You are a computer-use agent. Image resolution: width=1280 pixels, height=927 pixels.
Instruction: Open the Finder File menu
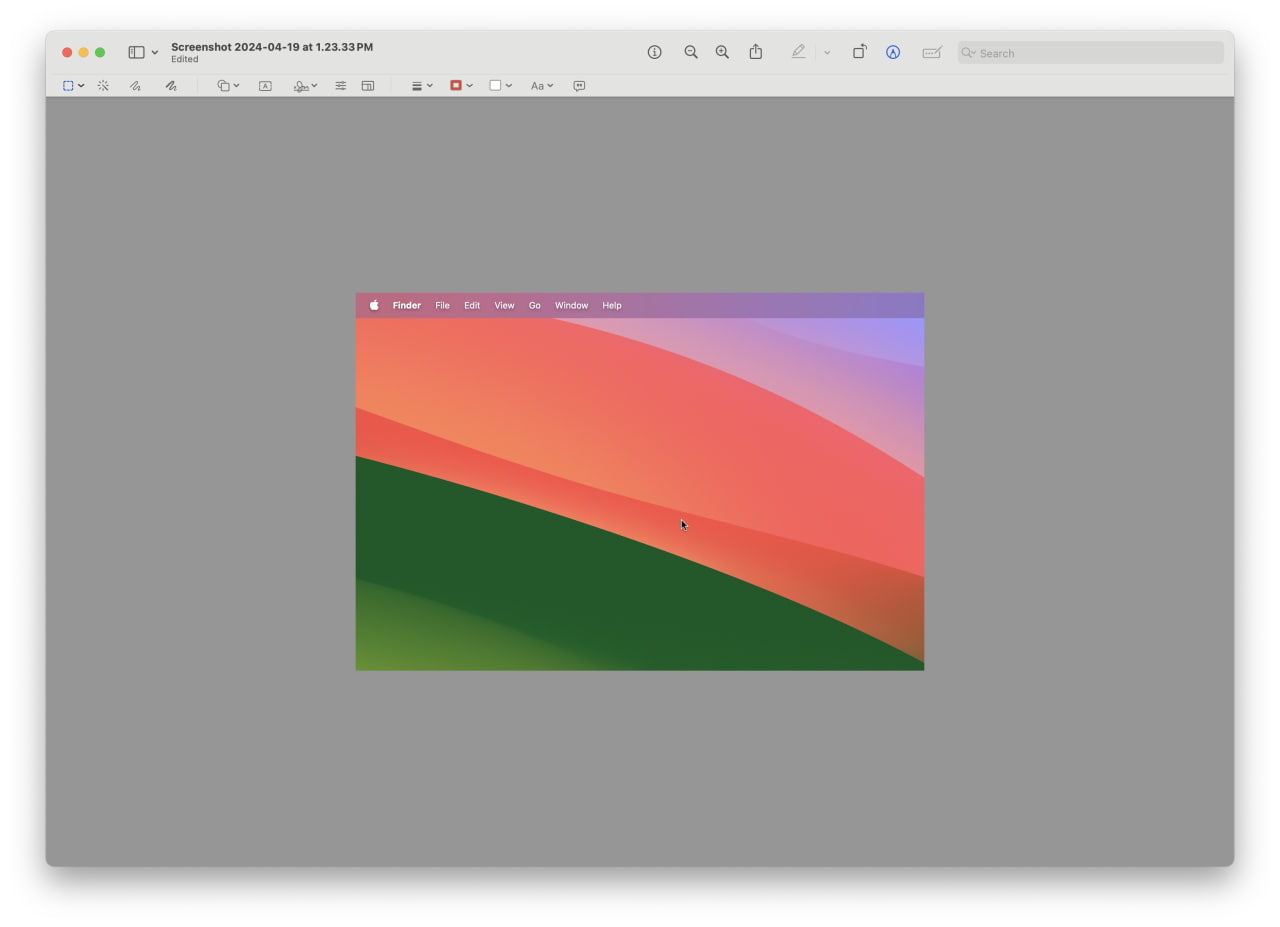tap(442, 305)
